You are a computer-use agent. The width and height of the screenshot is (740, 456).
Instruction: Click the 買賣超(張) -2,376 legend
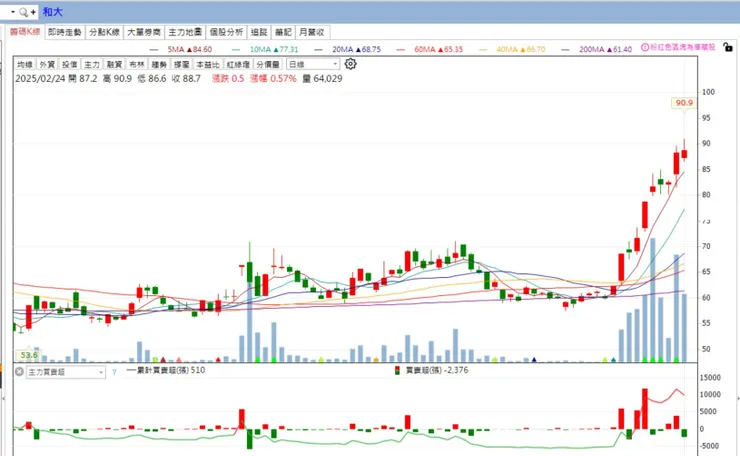point(432,370)
